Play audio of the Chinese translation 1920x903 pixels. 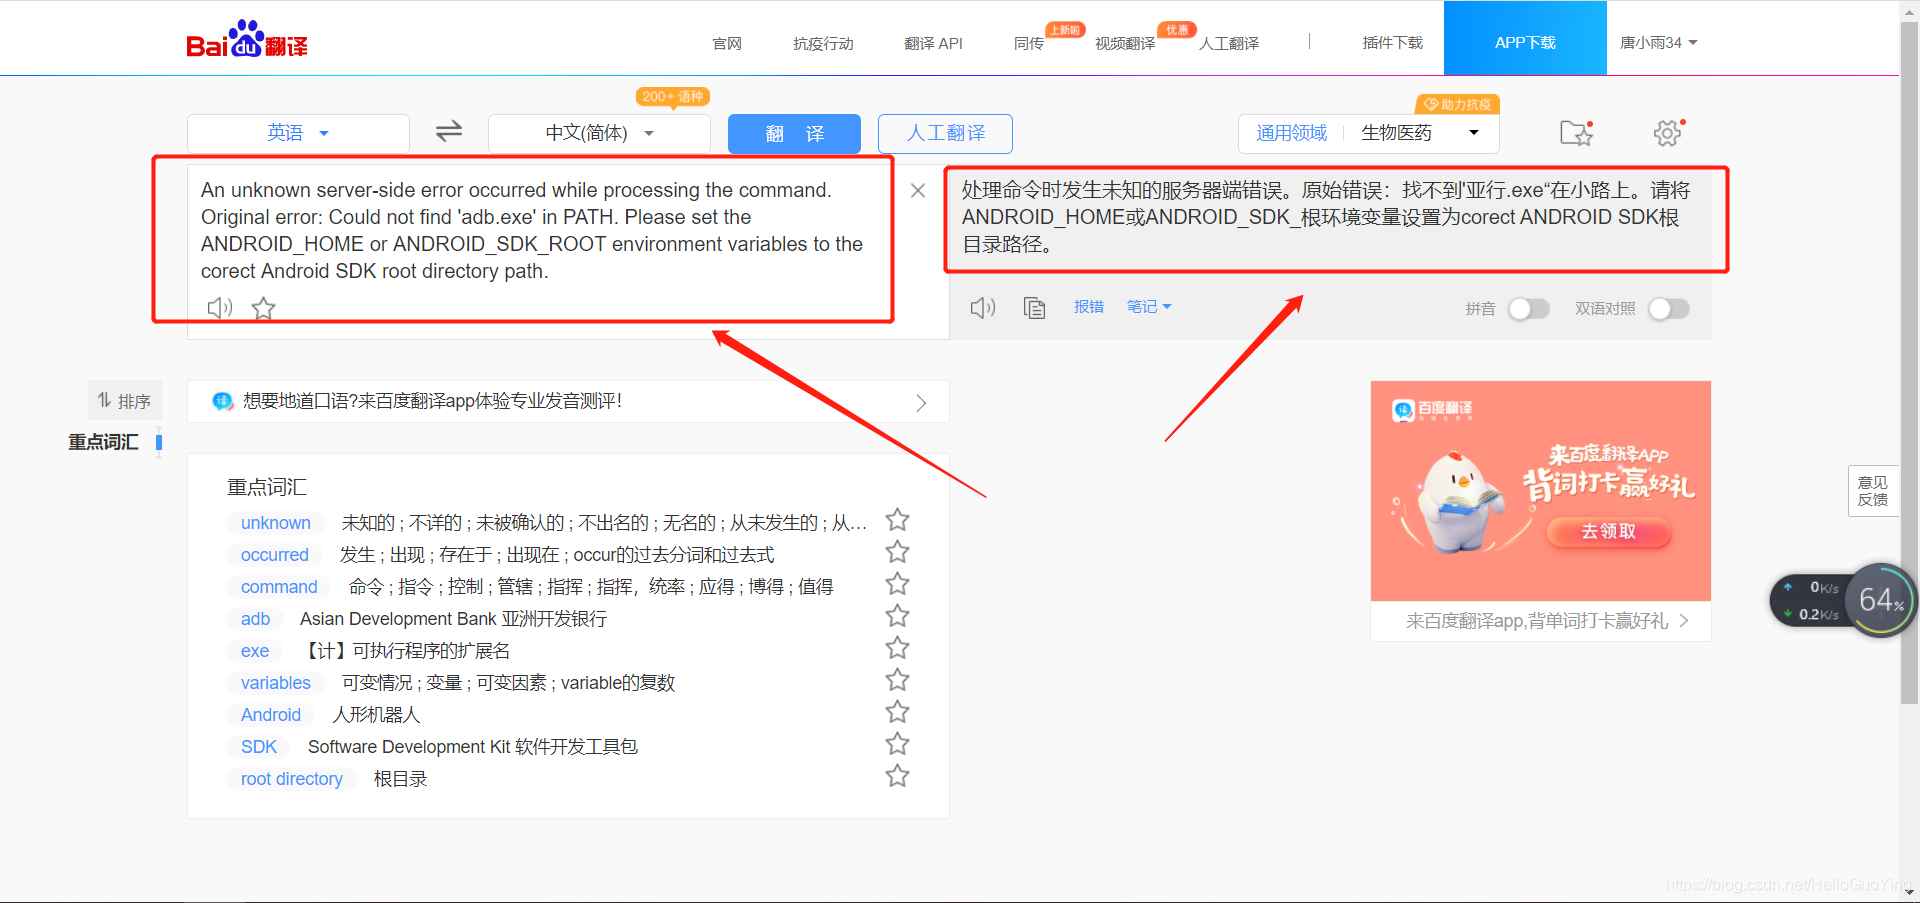pyautogui.click(x=983, y=308)
